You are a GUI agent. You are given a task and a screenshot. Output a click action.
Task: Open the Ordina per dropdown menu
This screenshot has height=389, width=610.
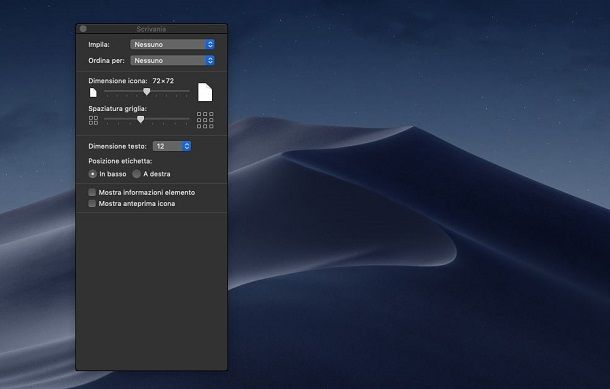(172, 60)
